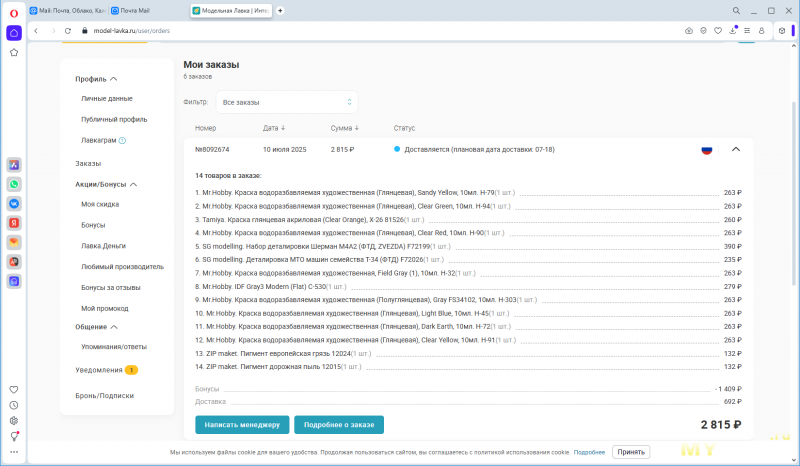Take a snapshot with camera icon
This screenshot has width=800, height=466.
tap(689, 31)
